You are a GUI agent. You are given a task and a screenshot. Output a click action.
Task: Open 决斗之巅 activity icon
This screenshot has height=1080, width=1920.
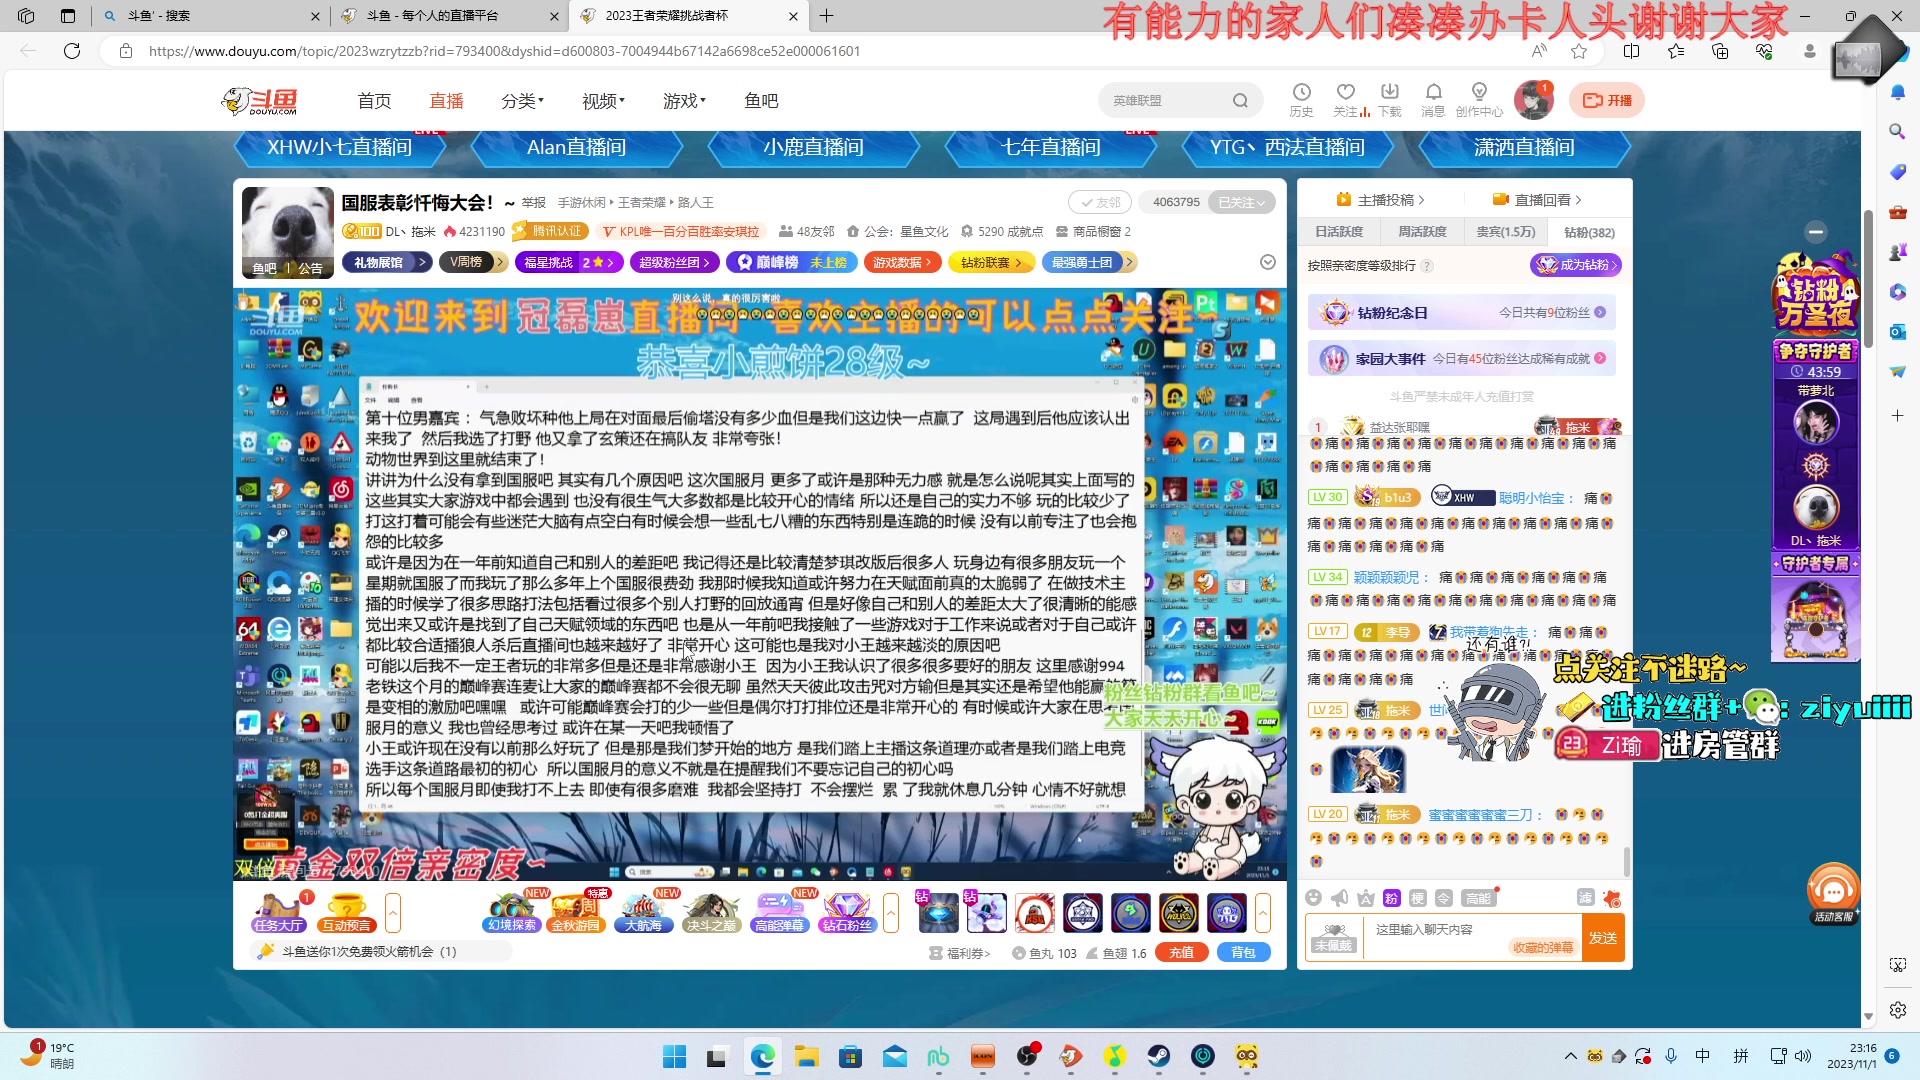click(711, 912)
